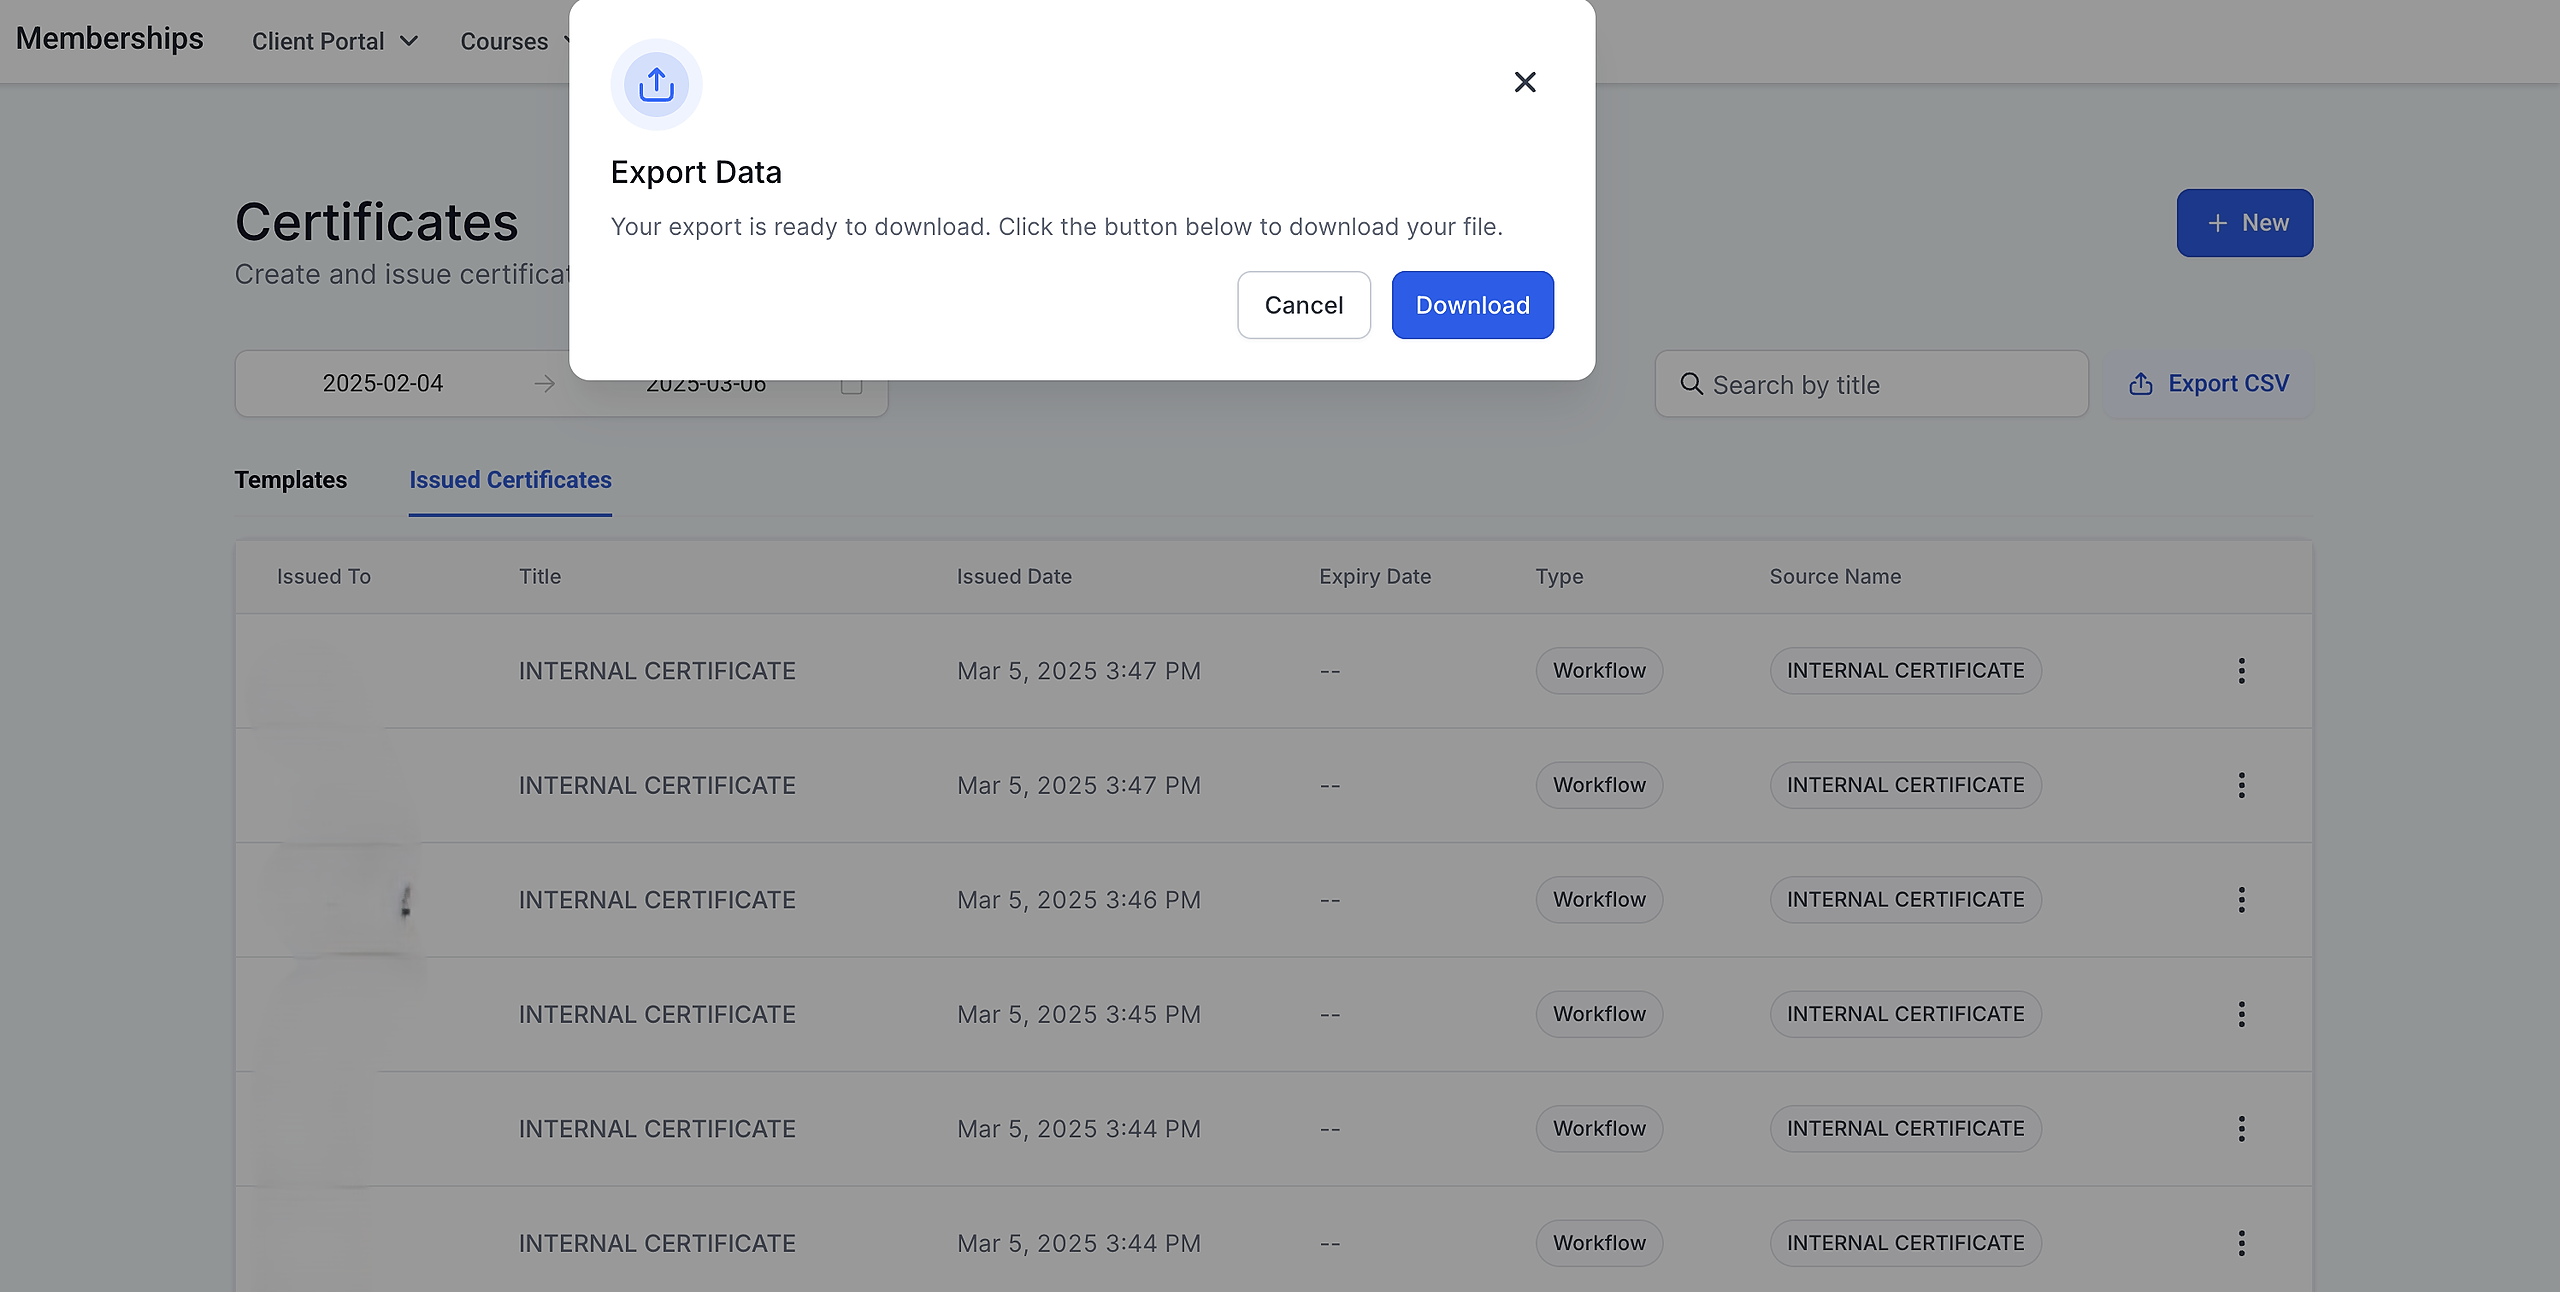This screenshot has width=2560, height=1292.
Task: Click the Export CSV button
Action: tap(2209, 384)
